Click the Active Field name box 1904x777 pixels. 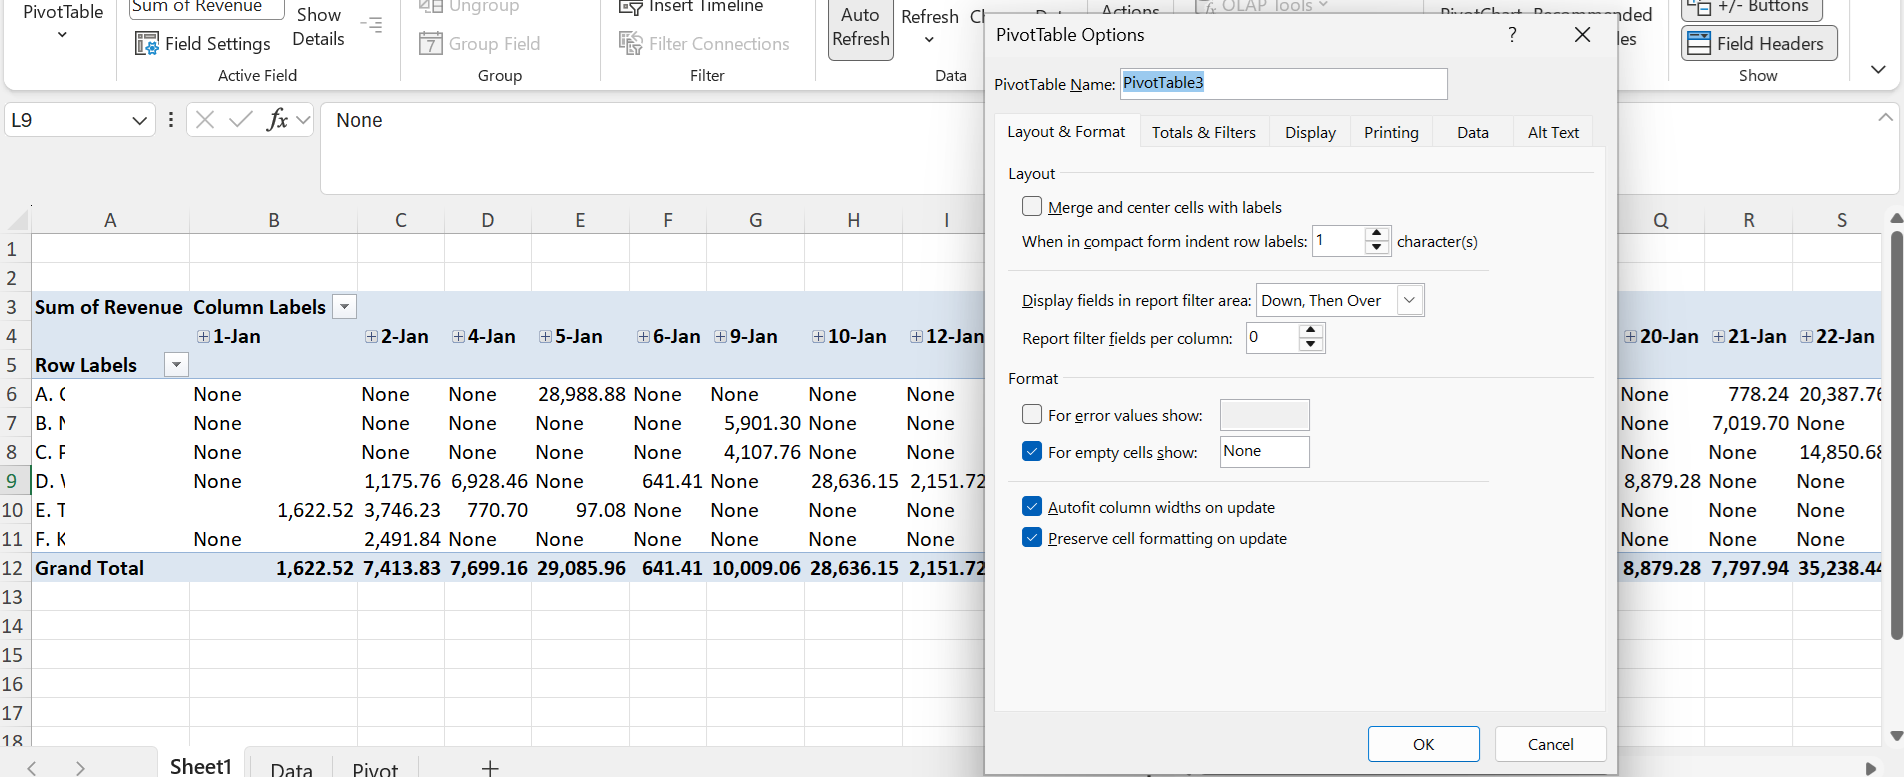point(207,8)
